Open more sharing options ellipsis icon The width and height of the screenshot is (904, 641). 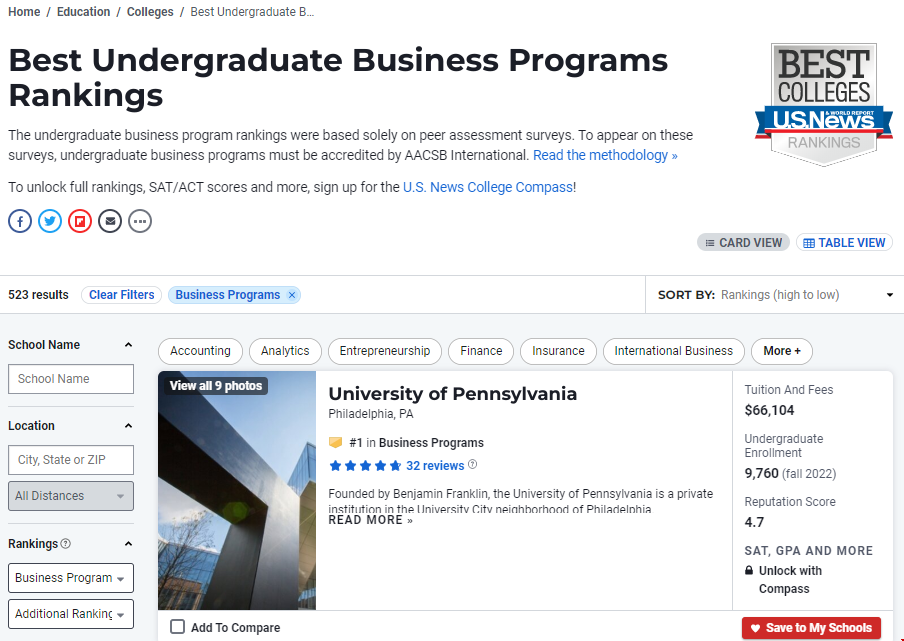click(x=140, y=220)
